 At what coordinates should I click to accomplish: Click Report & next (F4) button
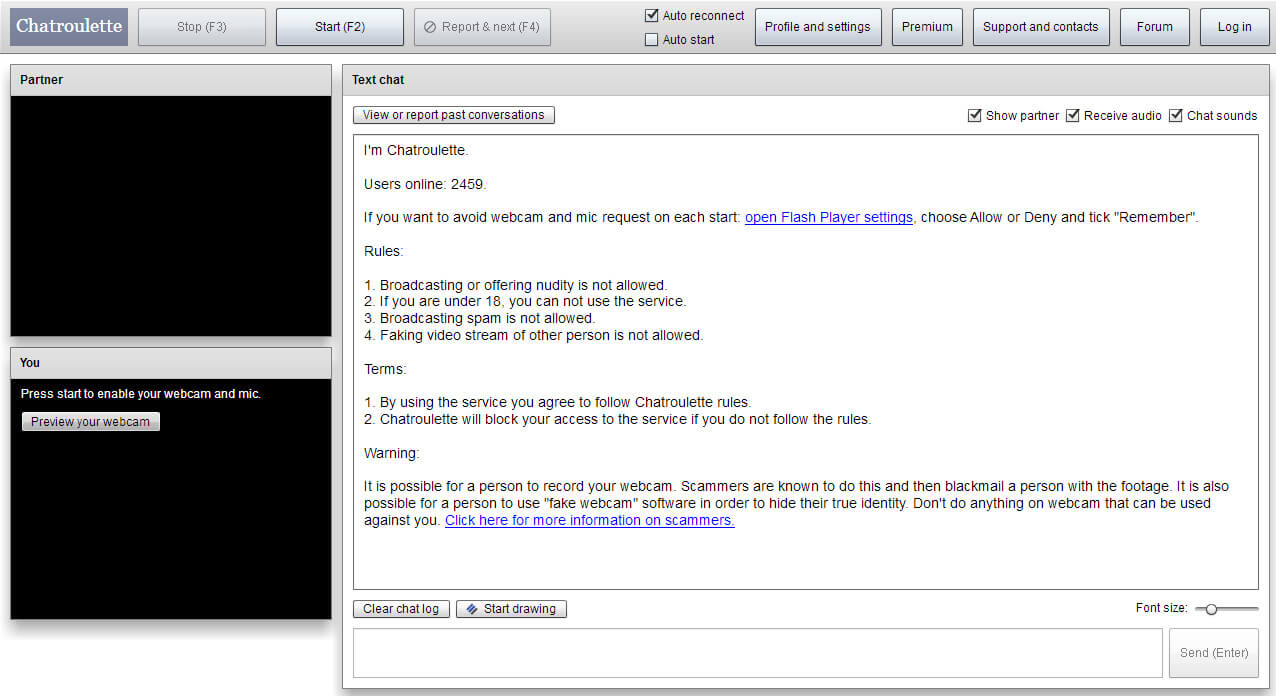tap(482, 27)
